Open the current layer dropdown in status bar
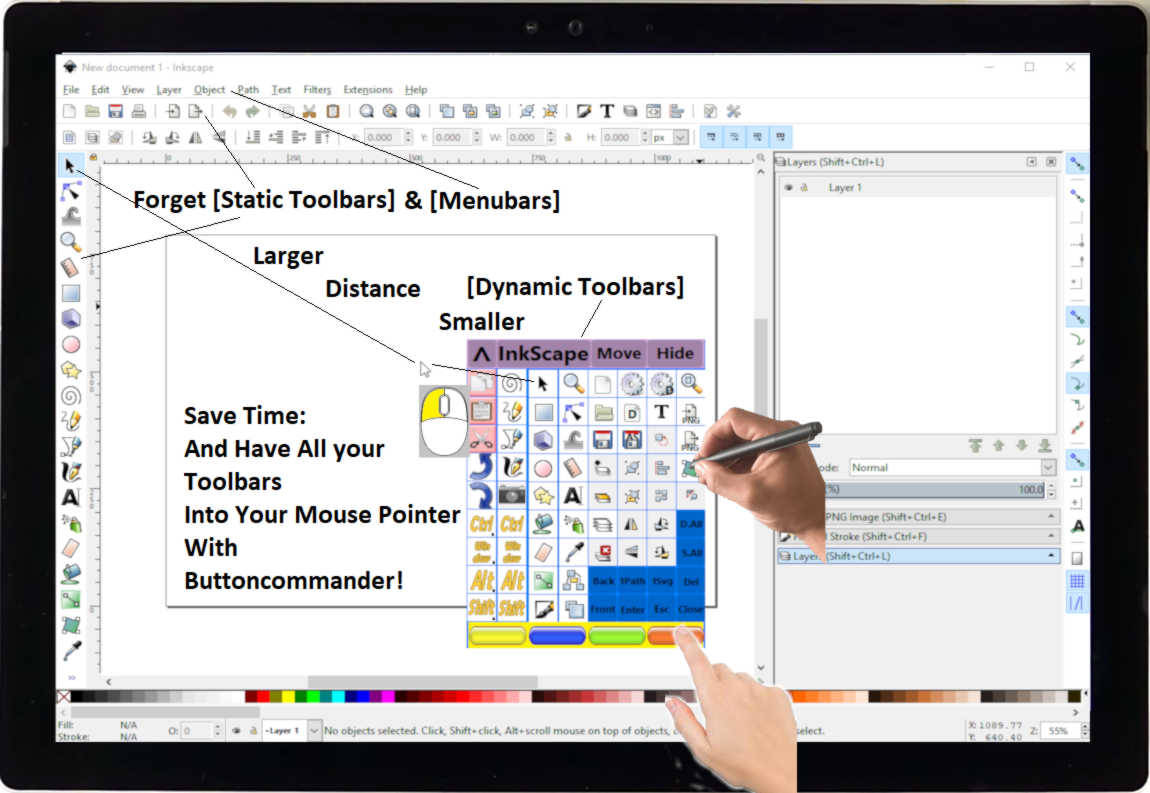 pos(313,731)
